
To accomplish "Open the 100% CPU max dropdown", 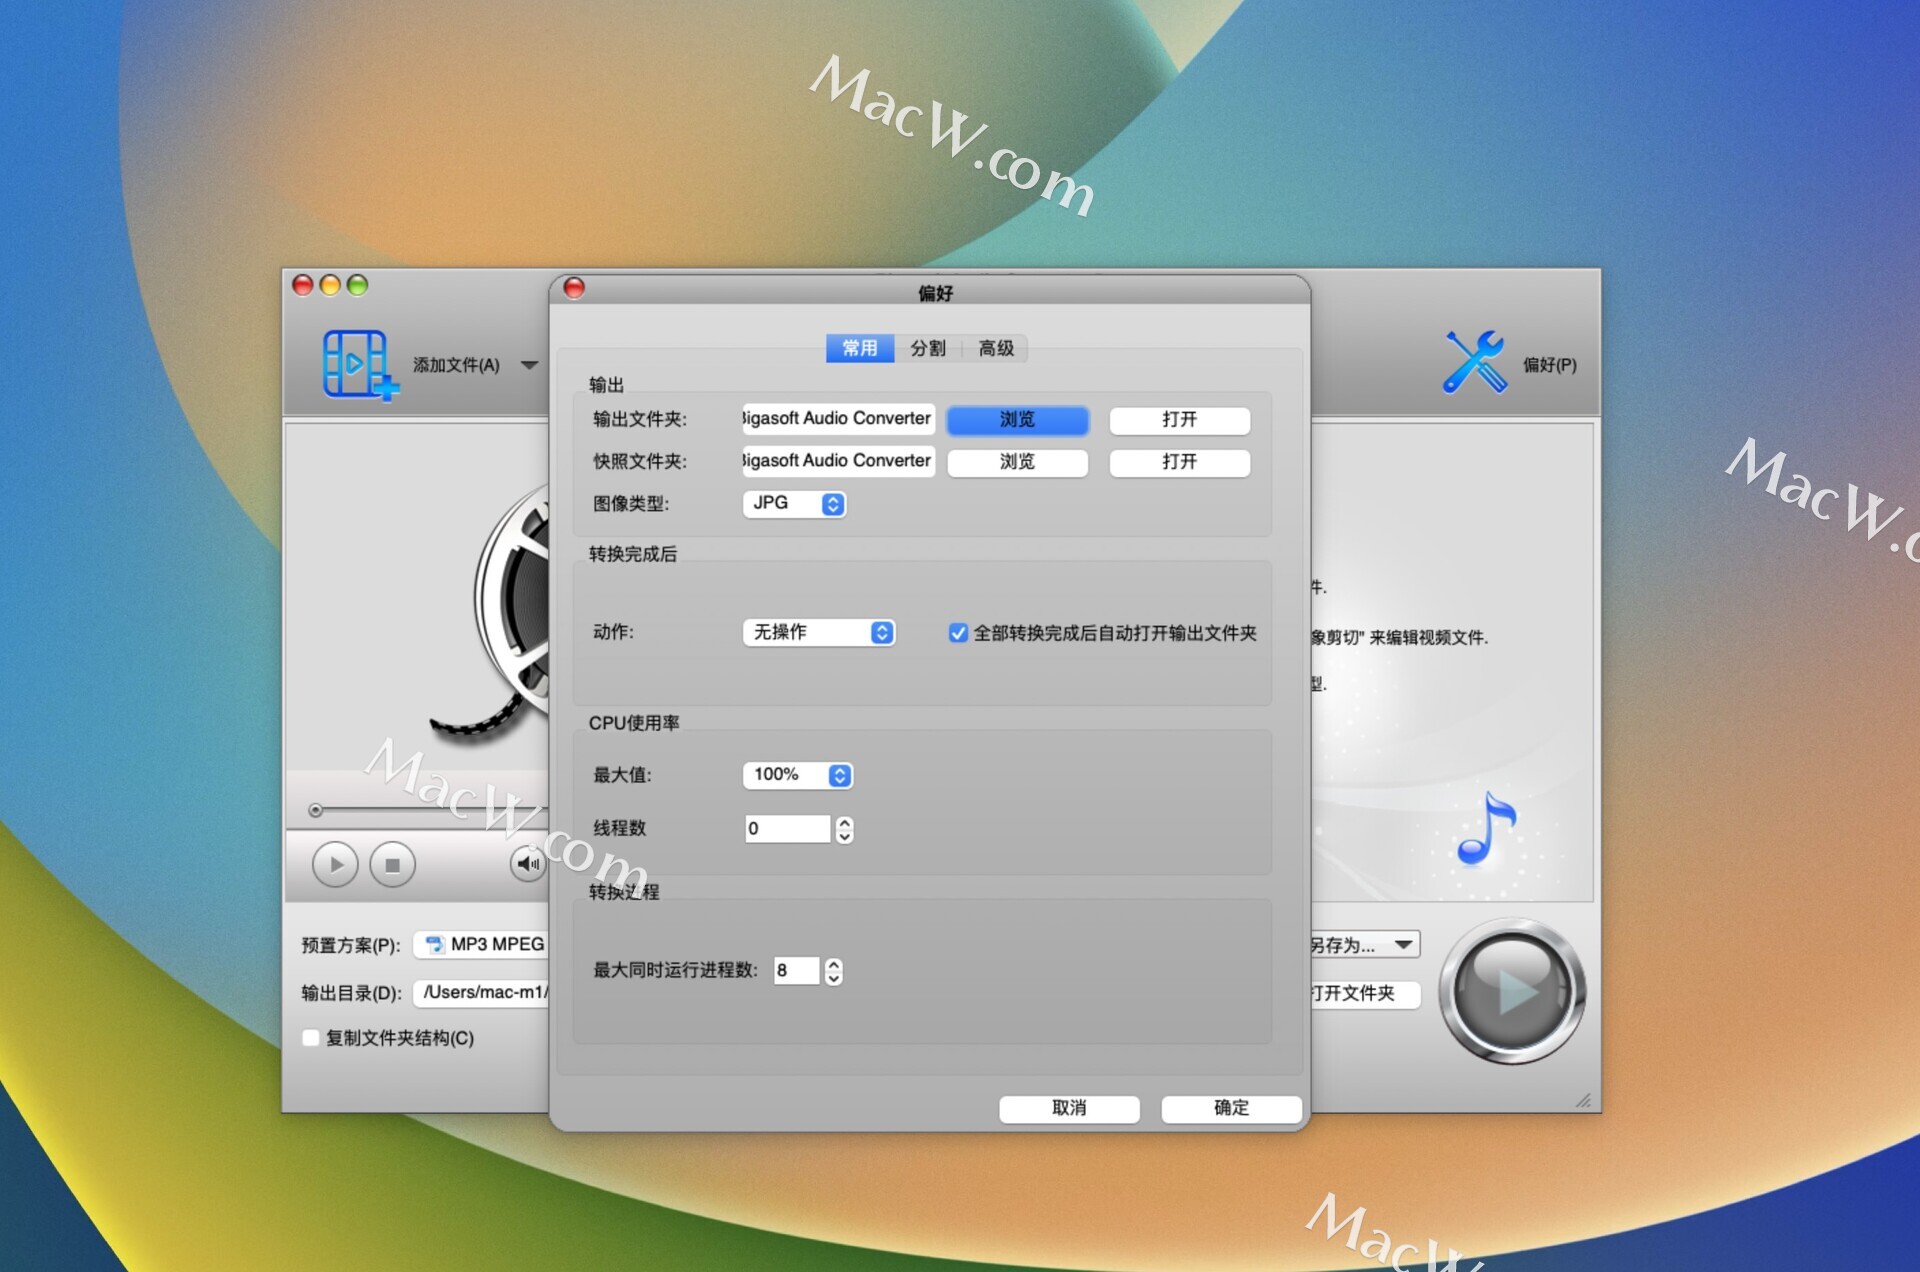I will click(x=797, y=775).
